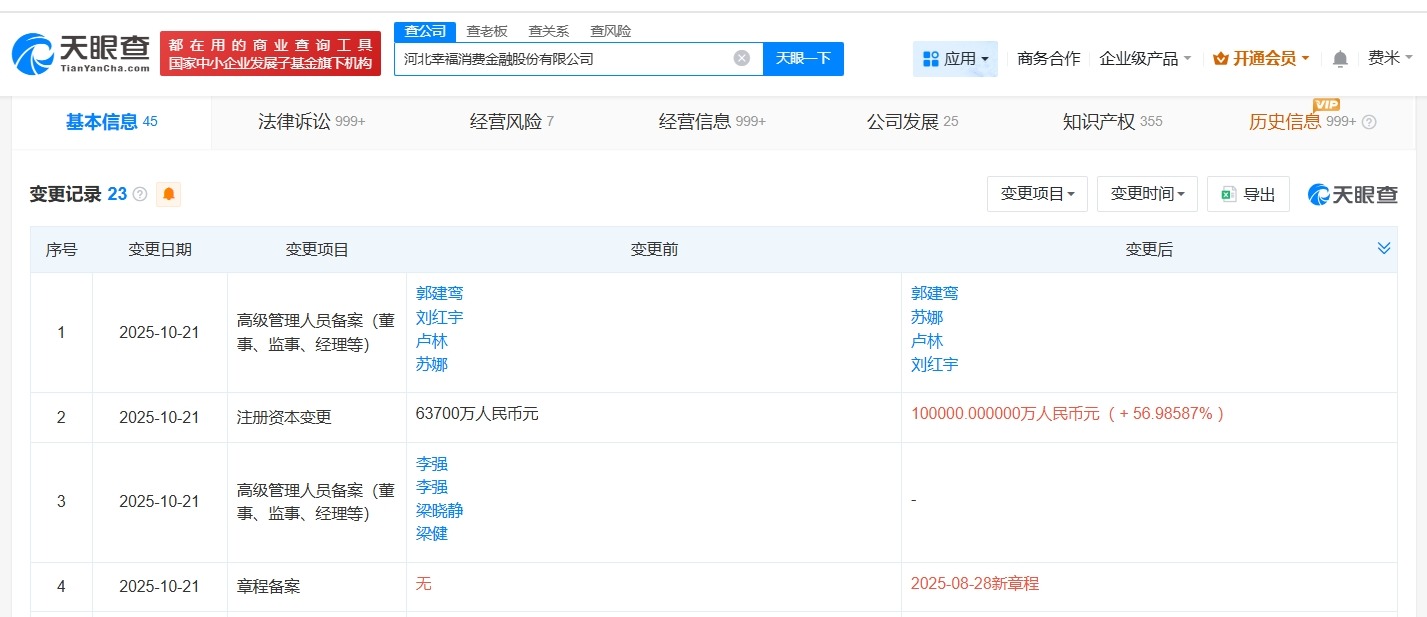
Task: Expand columns with the double chevron icon
Action: 1384,248
